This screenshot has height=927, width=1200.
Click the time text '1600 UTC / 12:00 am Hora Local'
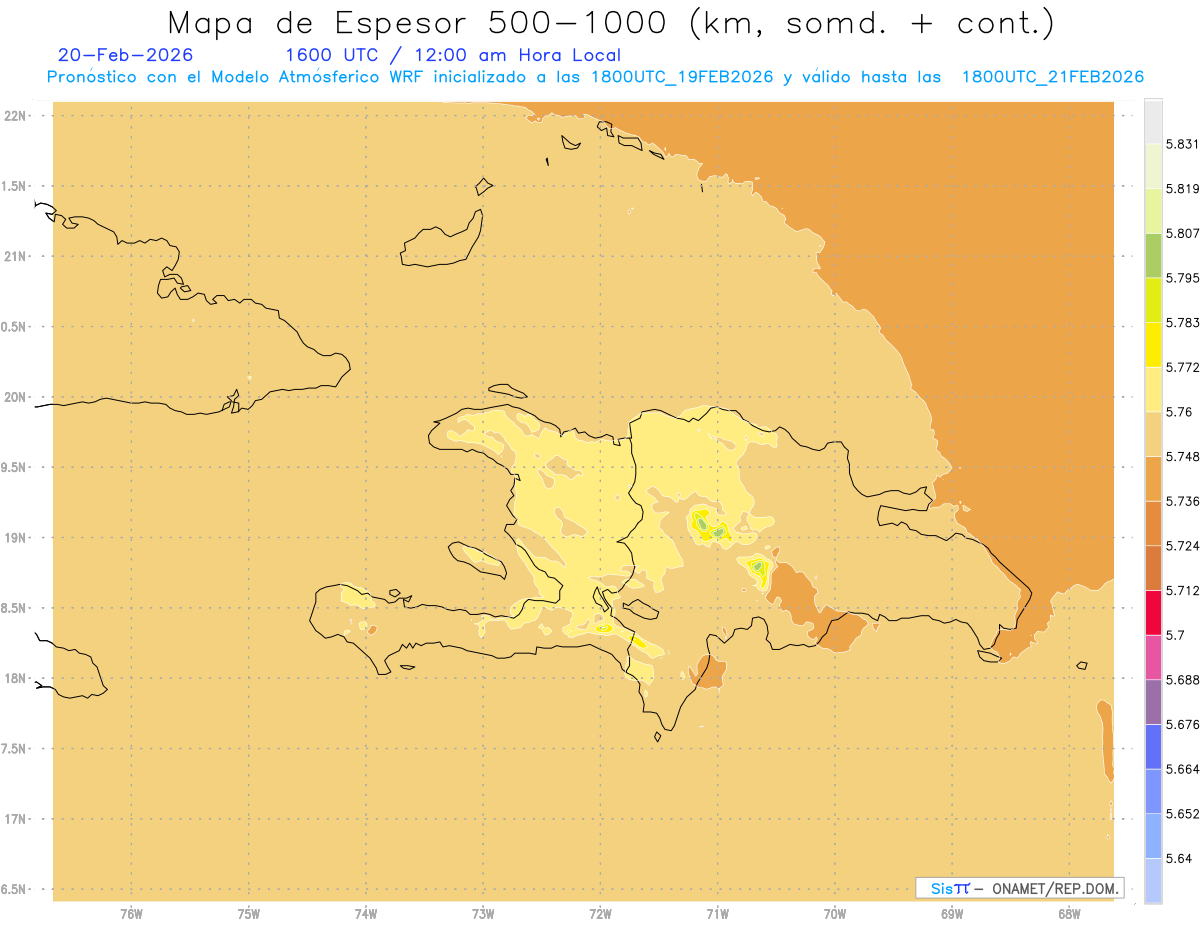point(453,55)
